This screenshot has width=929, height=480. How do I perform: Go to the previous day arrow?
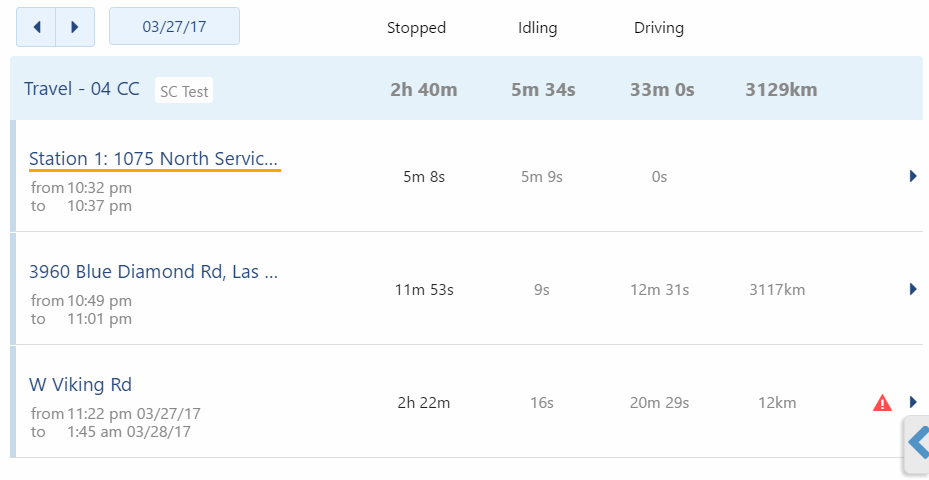[36, 27]
